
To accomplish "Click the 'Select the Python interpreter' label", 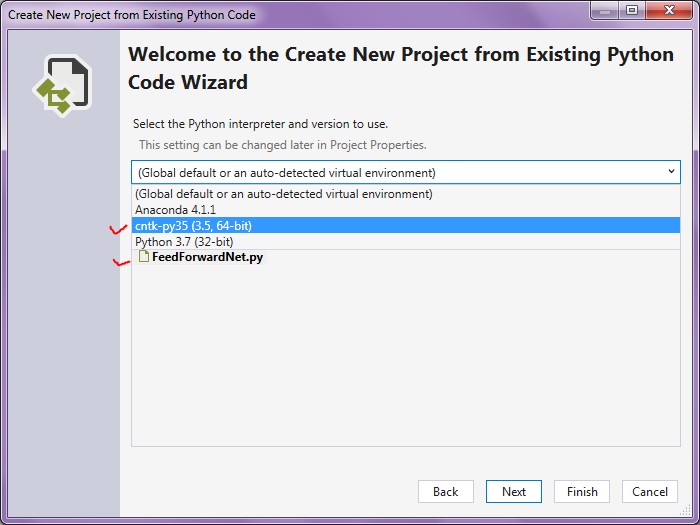I will [260, 124].
